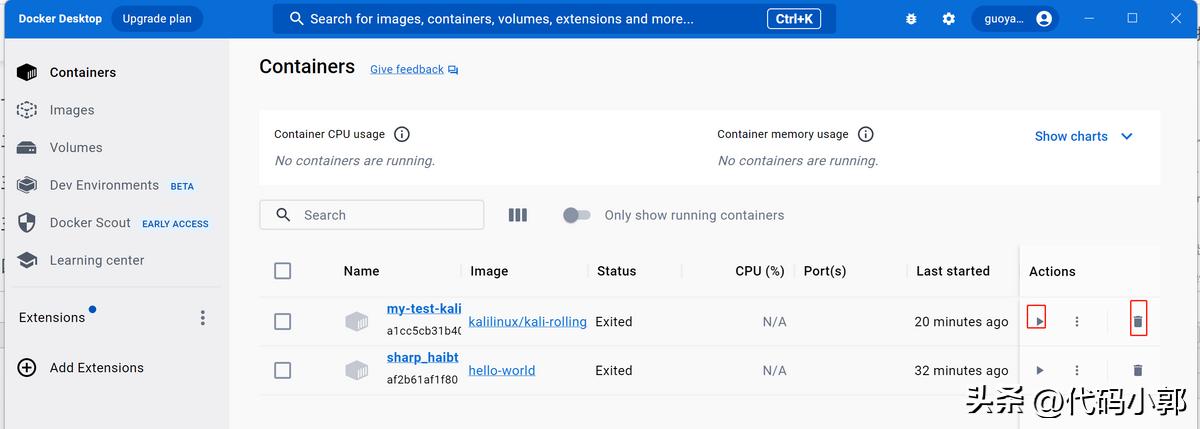Viewport: 1200px width, 429px height.
Task: Sort by the CPU (%) column header
Action: (760, 271)
